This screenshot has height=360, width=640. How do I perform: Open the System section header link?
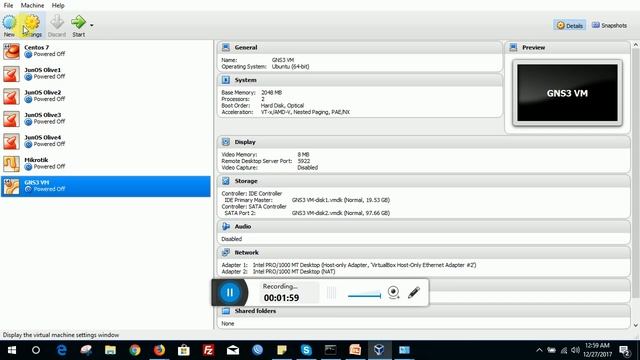(245, 80)
